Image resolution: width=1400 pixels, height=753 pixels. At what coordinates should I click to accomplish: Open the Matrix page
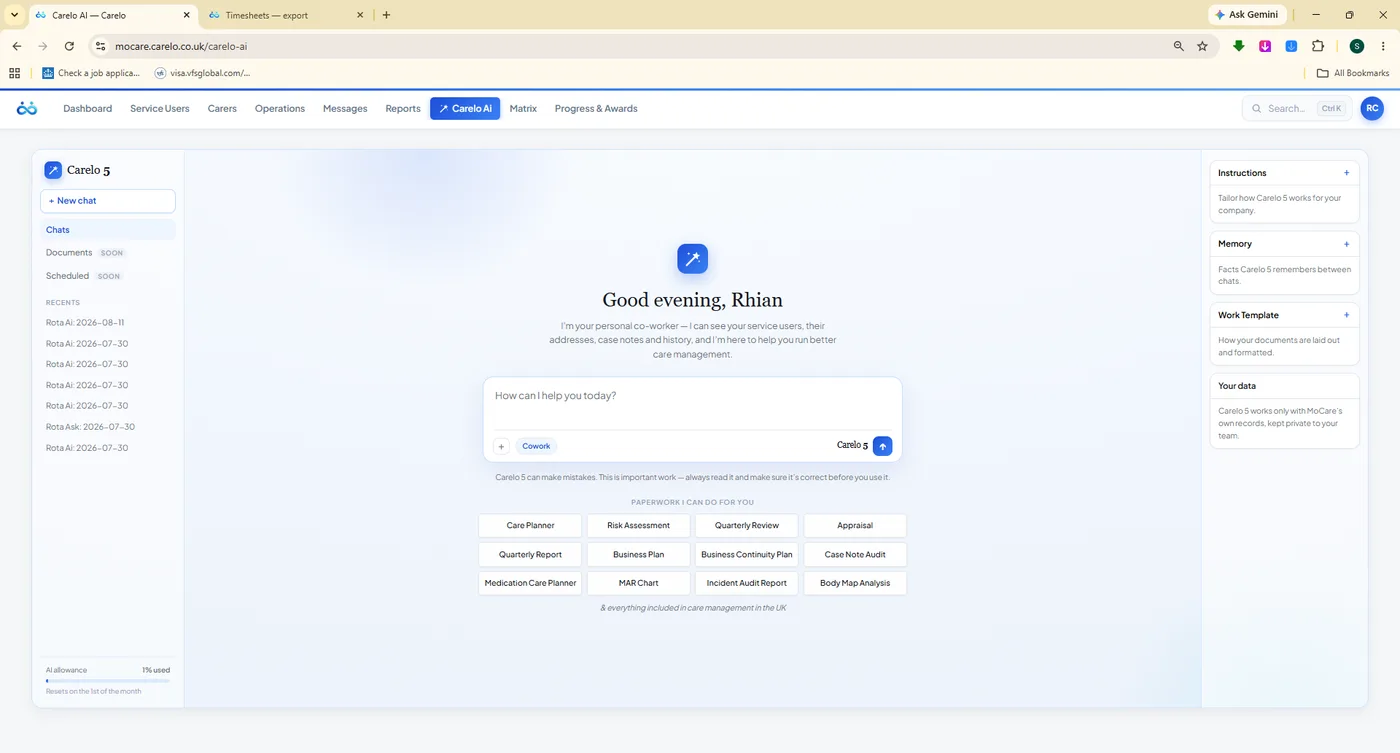click(x=523, y=108)
